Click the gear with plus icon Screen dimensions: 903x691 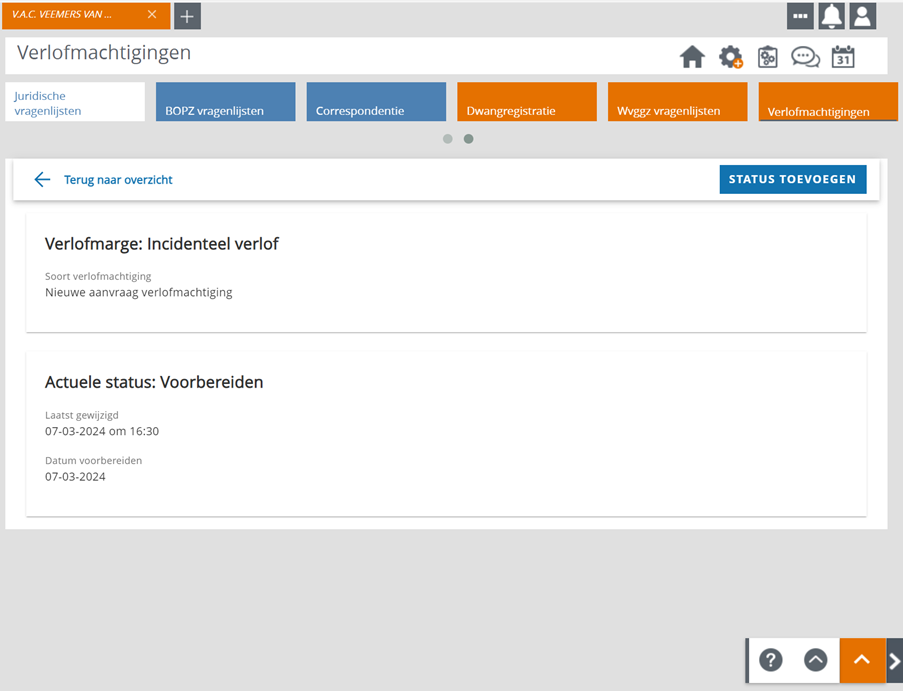pos(731,57)
